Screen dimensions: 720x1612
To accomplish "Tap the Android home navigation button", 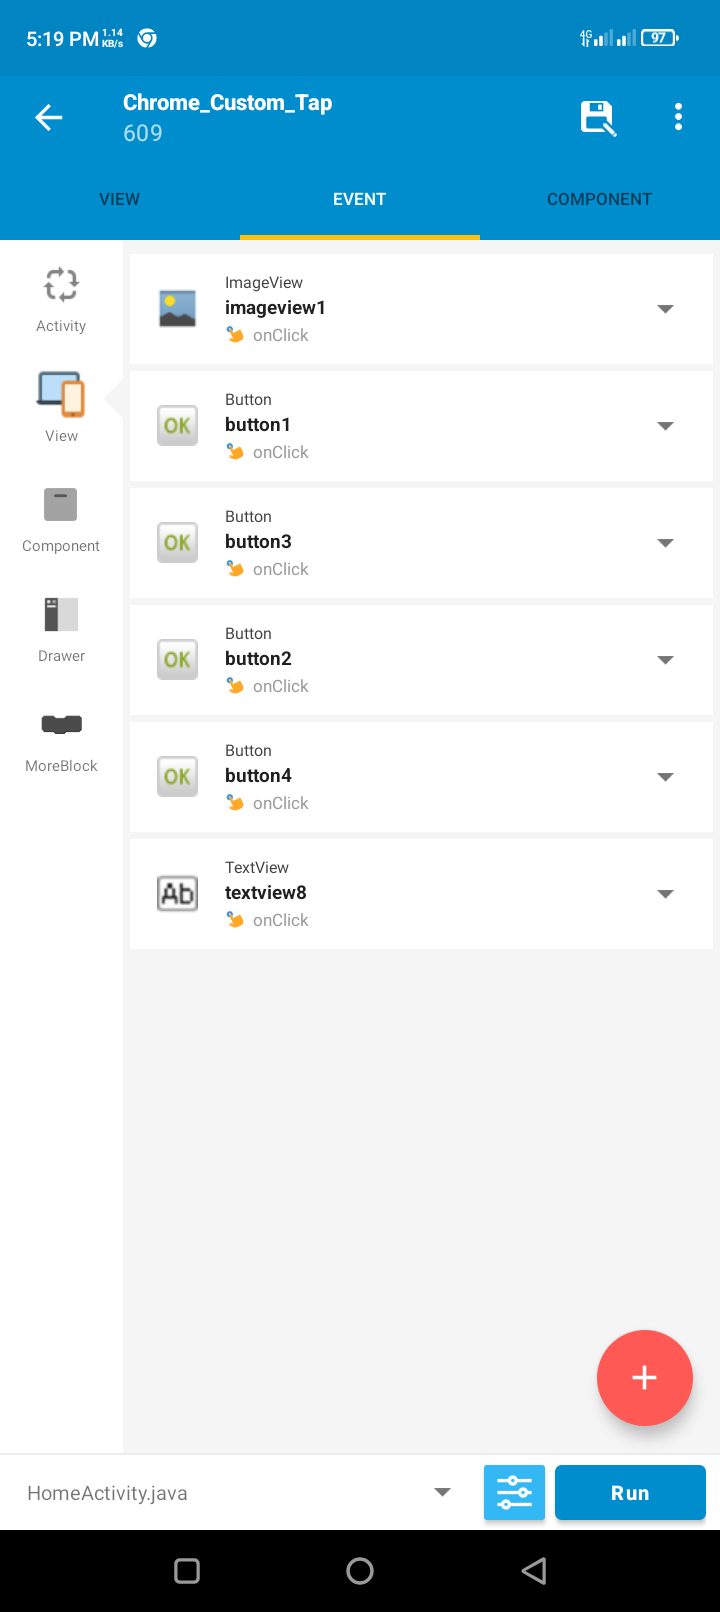I will coord(360,1571).
